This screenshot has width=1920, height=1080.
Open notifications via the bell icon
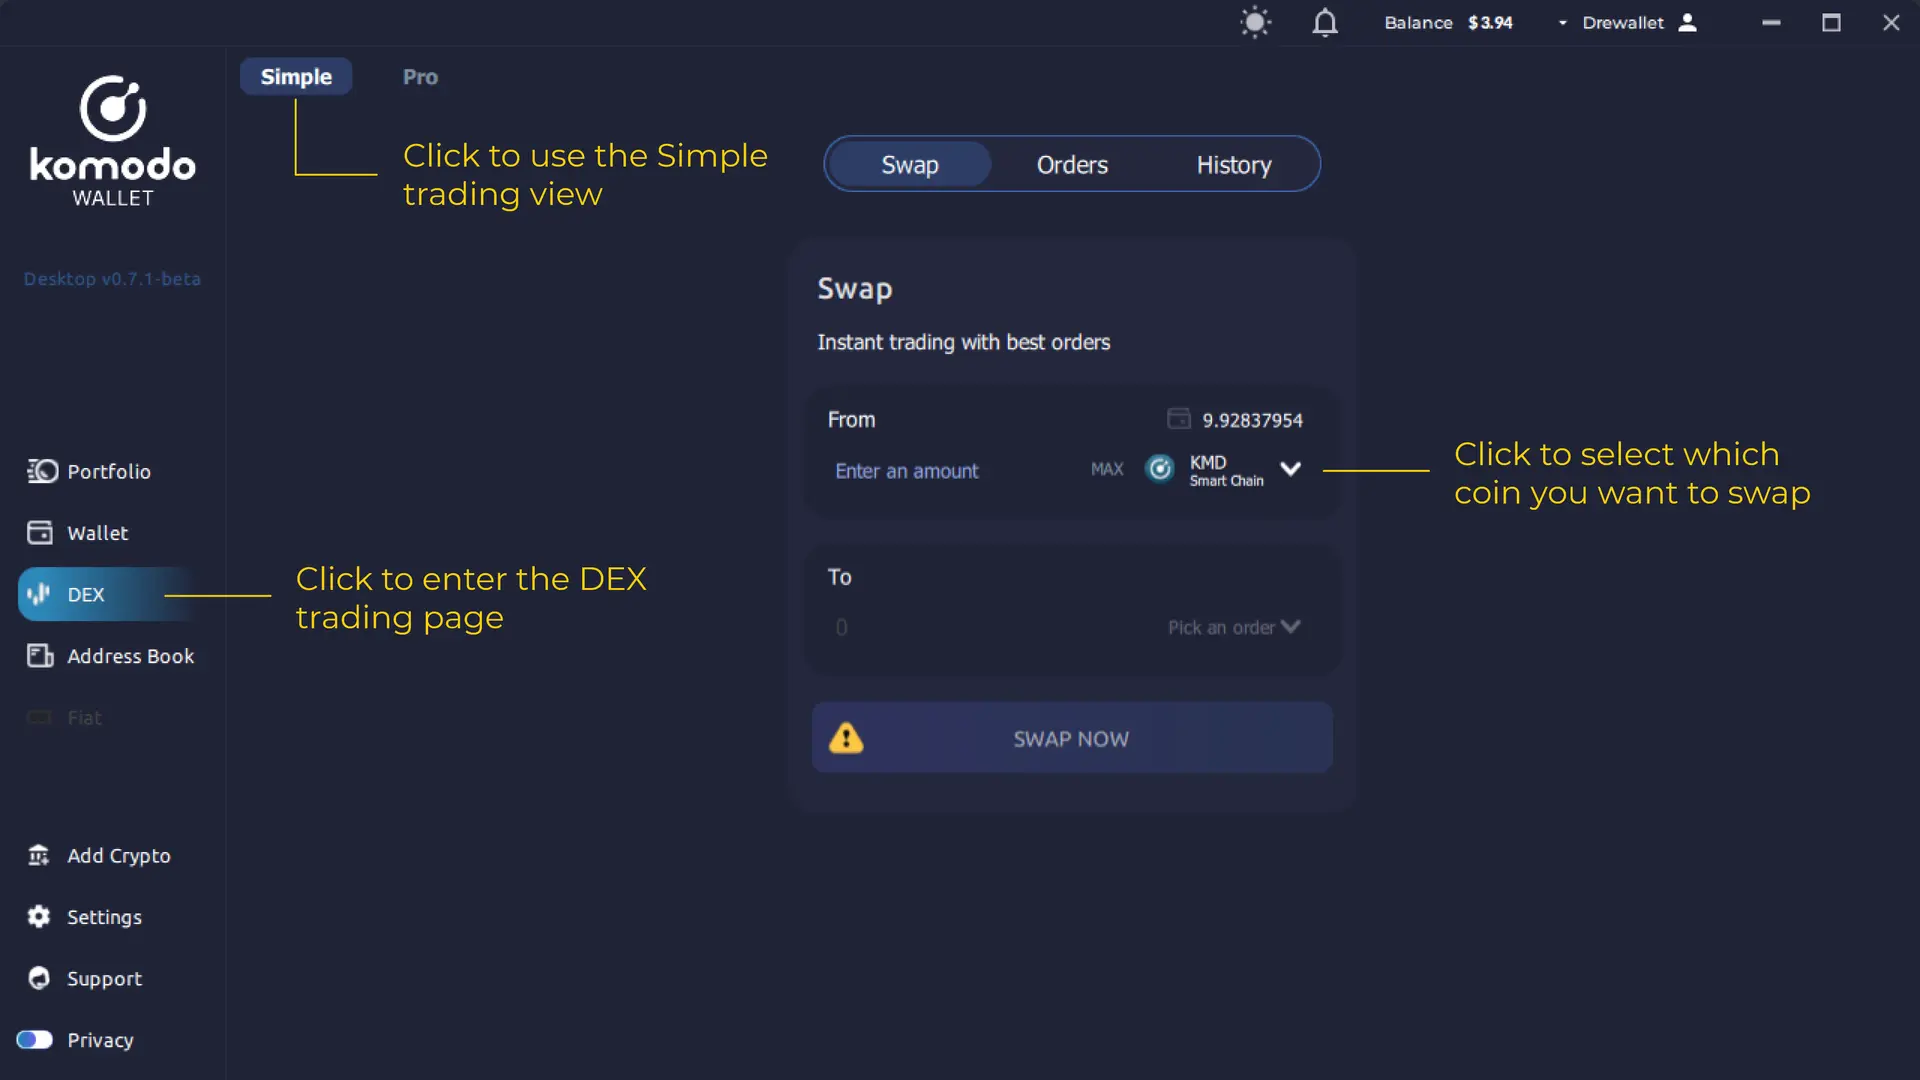click(x=1324, y=22)
